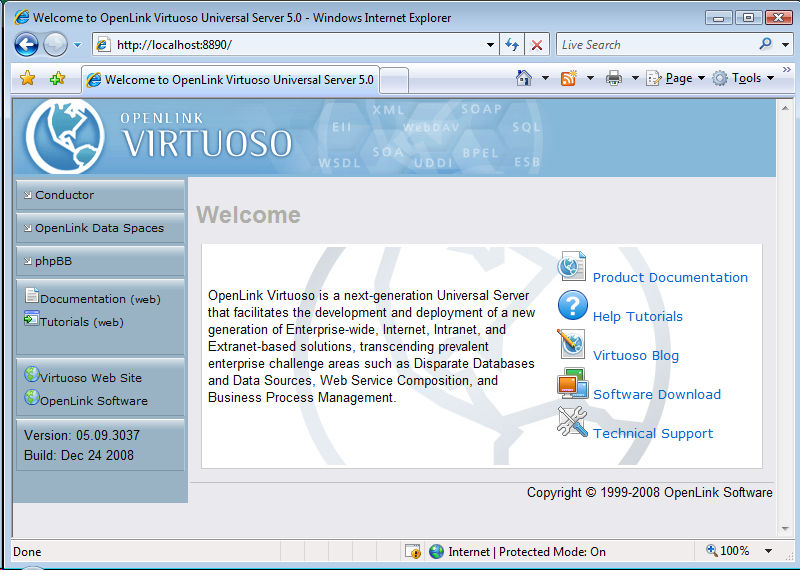The height and width of the screenshot is (570, 800).
Task: Click the Documentation page icon in sidebar
Action: pyautogui.click(x=32, y=295)
